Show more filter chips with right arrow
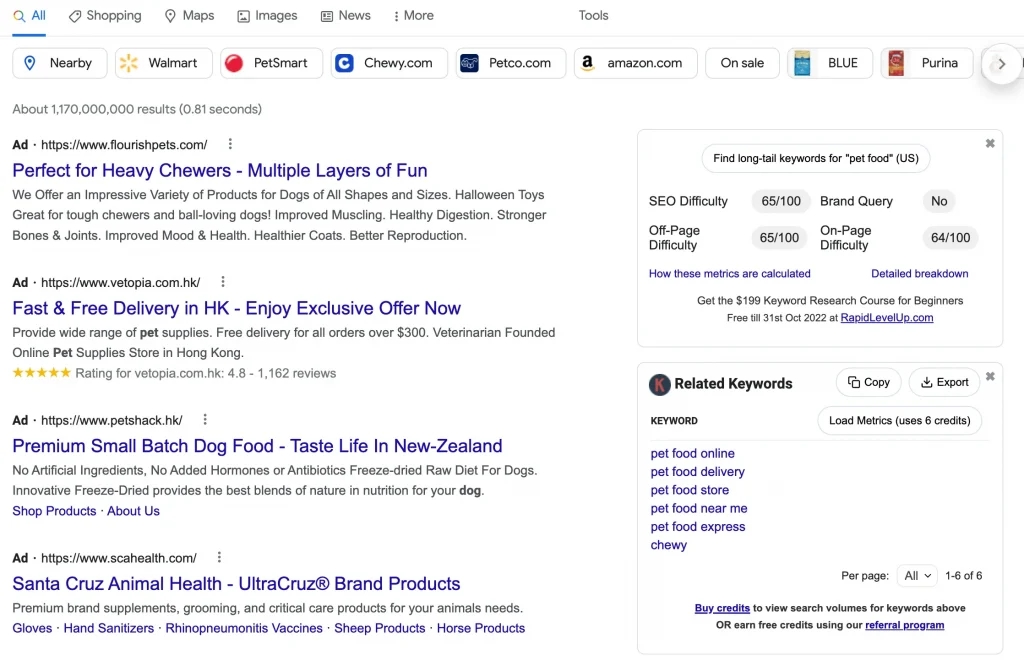The height and width of the screenshot is (660, 1024). click(1001, 63)
